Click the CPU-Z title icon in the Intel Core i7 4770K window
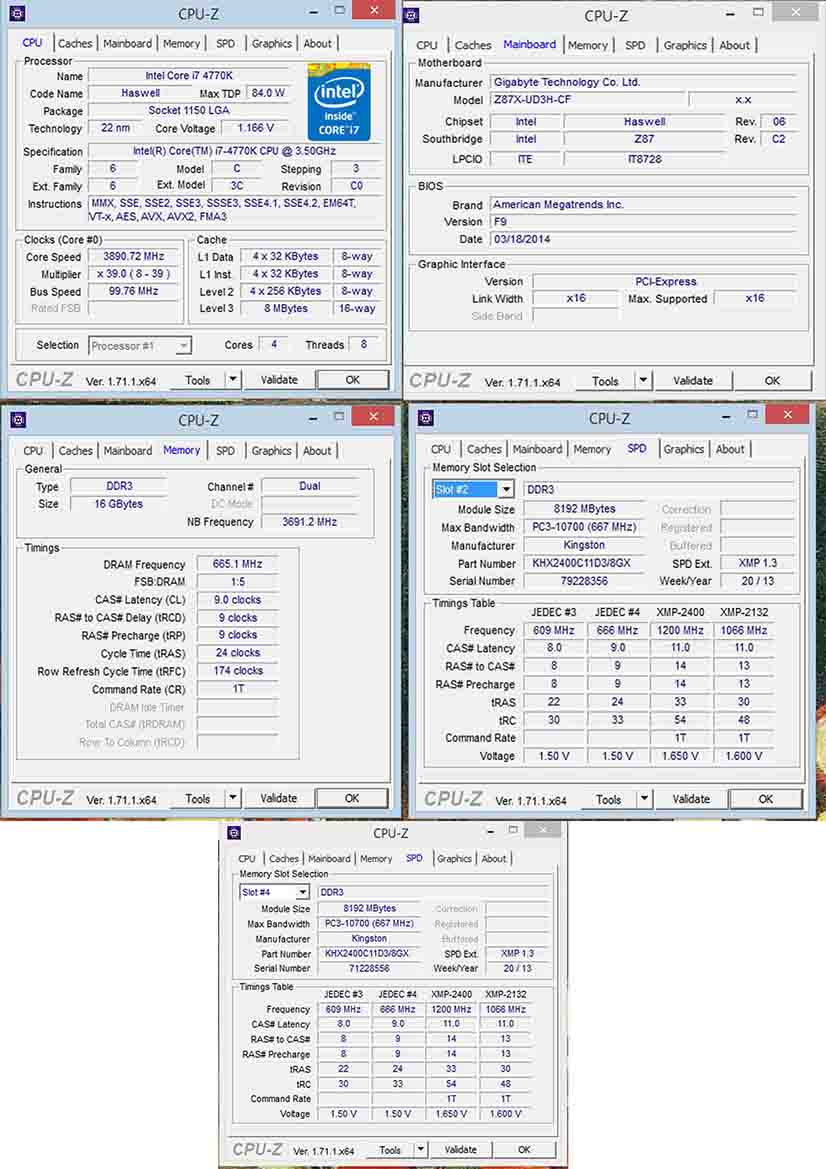This screenshot has width=826, height=1169. pos(17,13)
